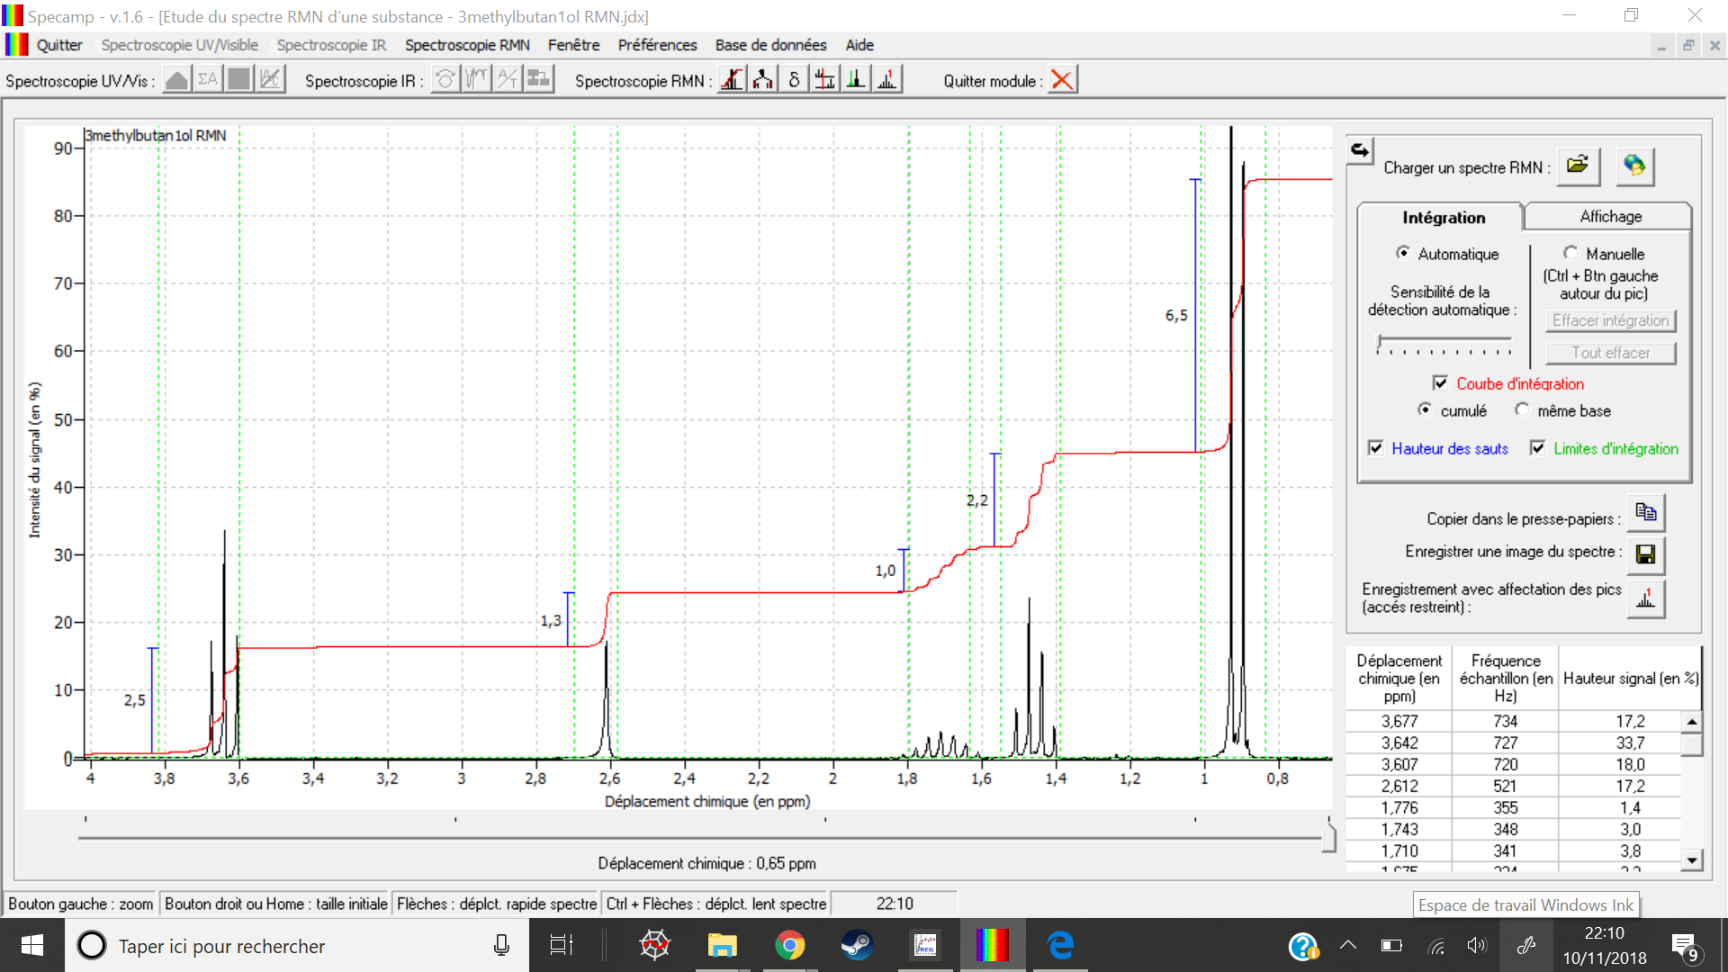The height and width of the screenshot is (972, 1728).
Task: Open the notification center icon
Action: (x=1685, y=945)
